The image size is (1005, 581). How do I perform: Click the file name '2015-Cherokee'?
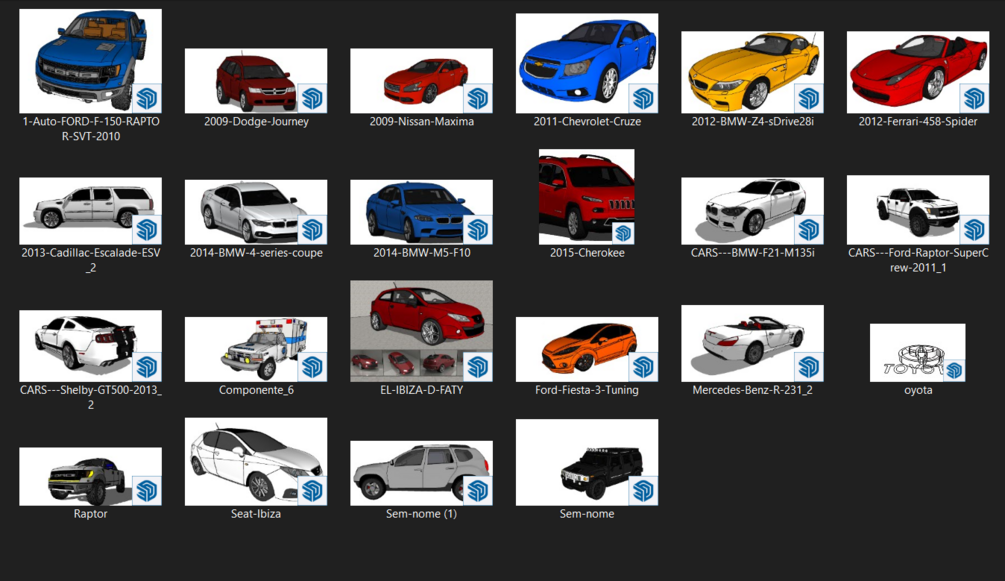pyautogui.click(x=587, y=253)
